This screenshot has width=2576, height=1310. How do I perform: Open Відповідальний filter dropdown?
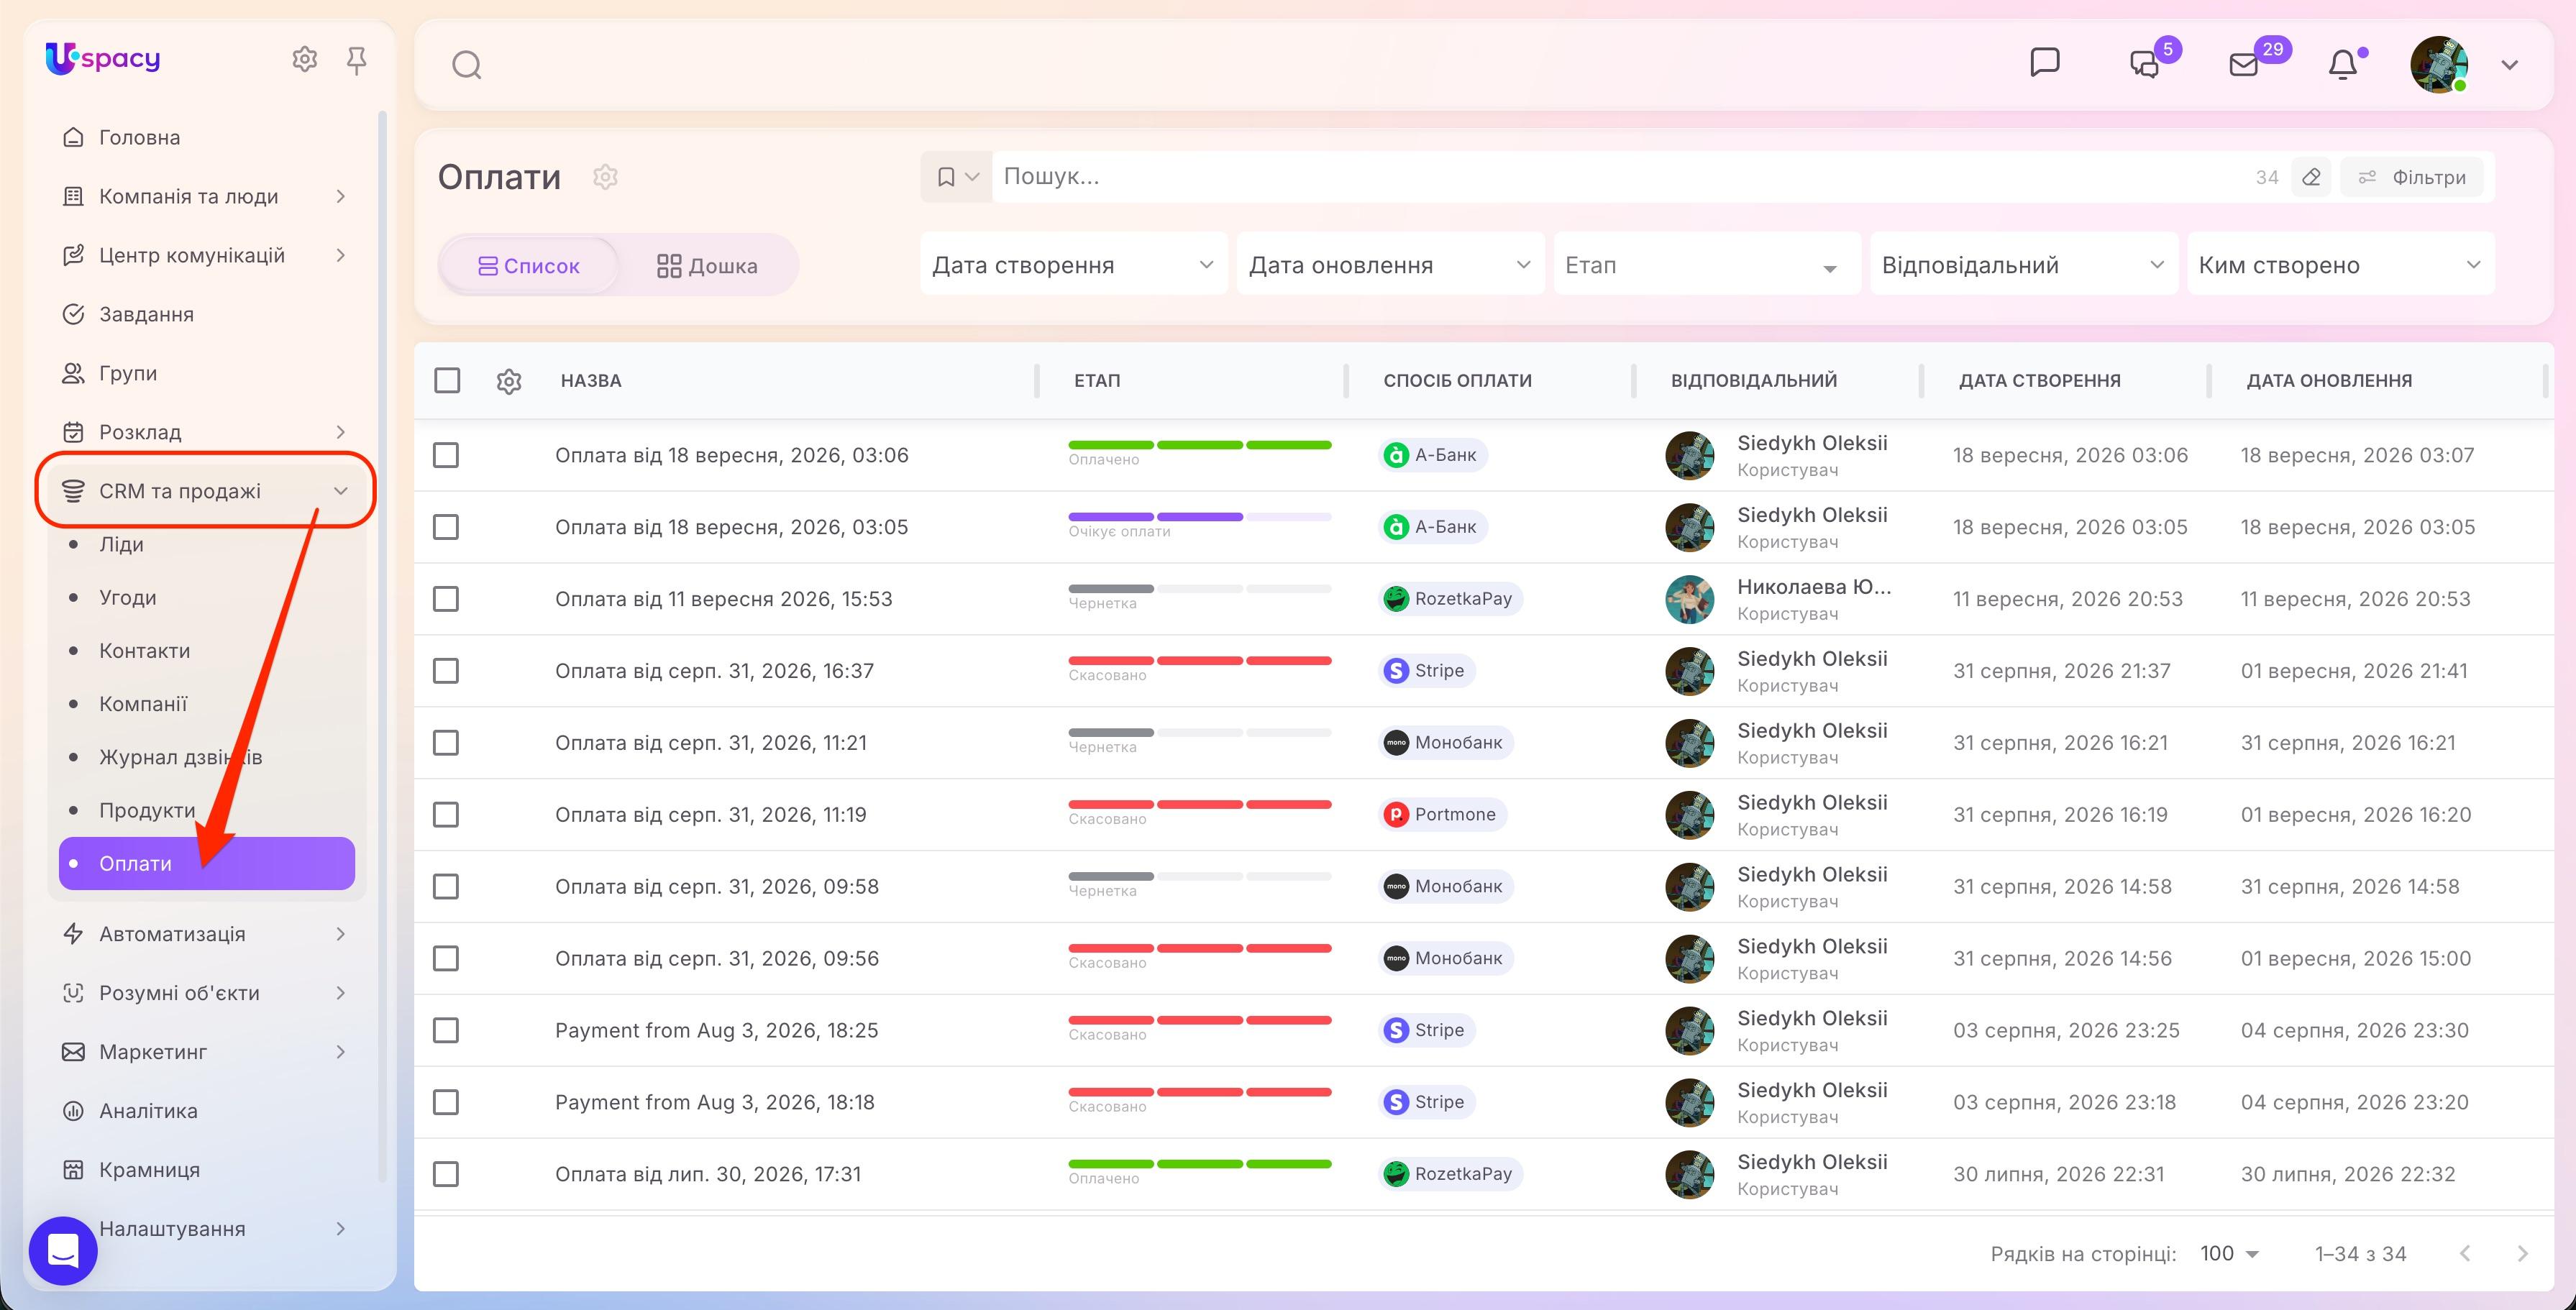(2023, 265)
